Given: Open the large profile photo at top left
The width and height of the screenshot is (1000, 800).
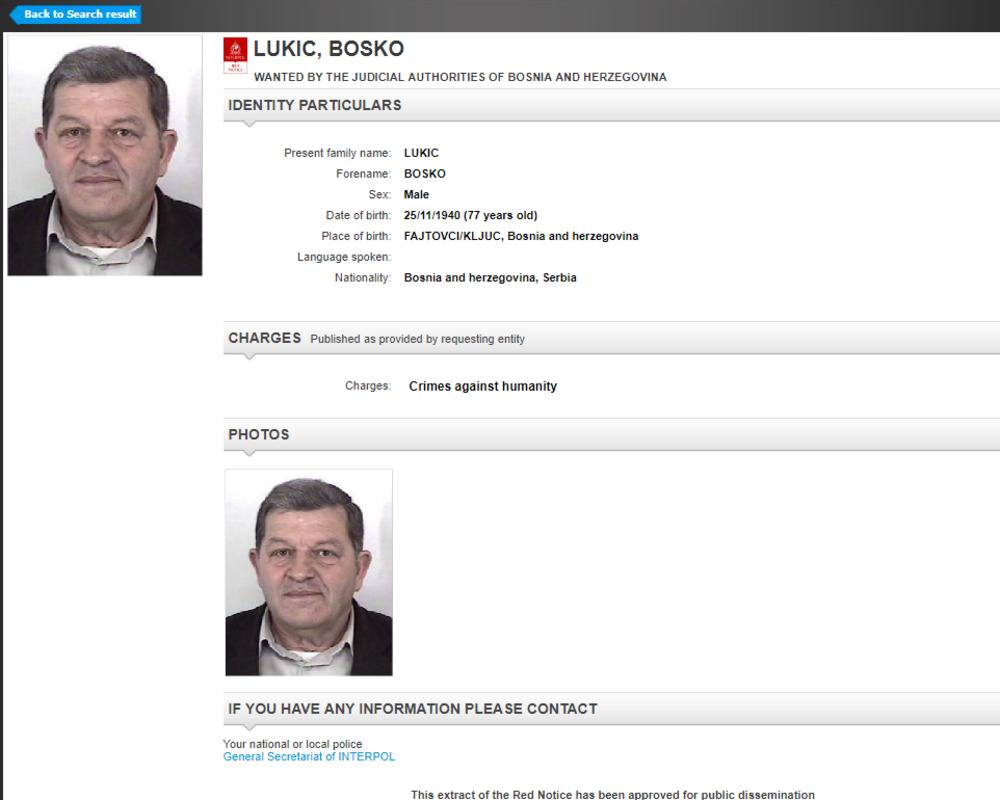Looking at the screenshot, I should pyautogui.click(x=105, y=156).
